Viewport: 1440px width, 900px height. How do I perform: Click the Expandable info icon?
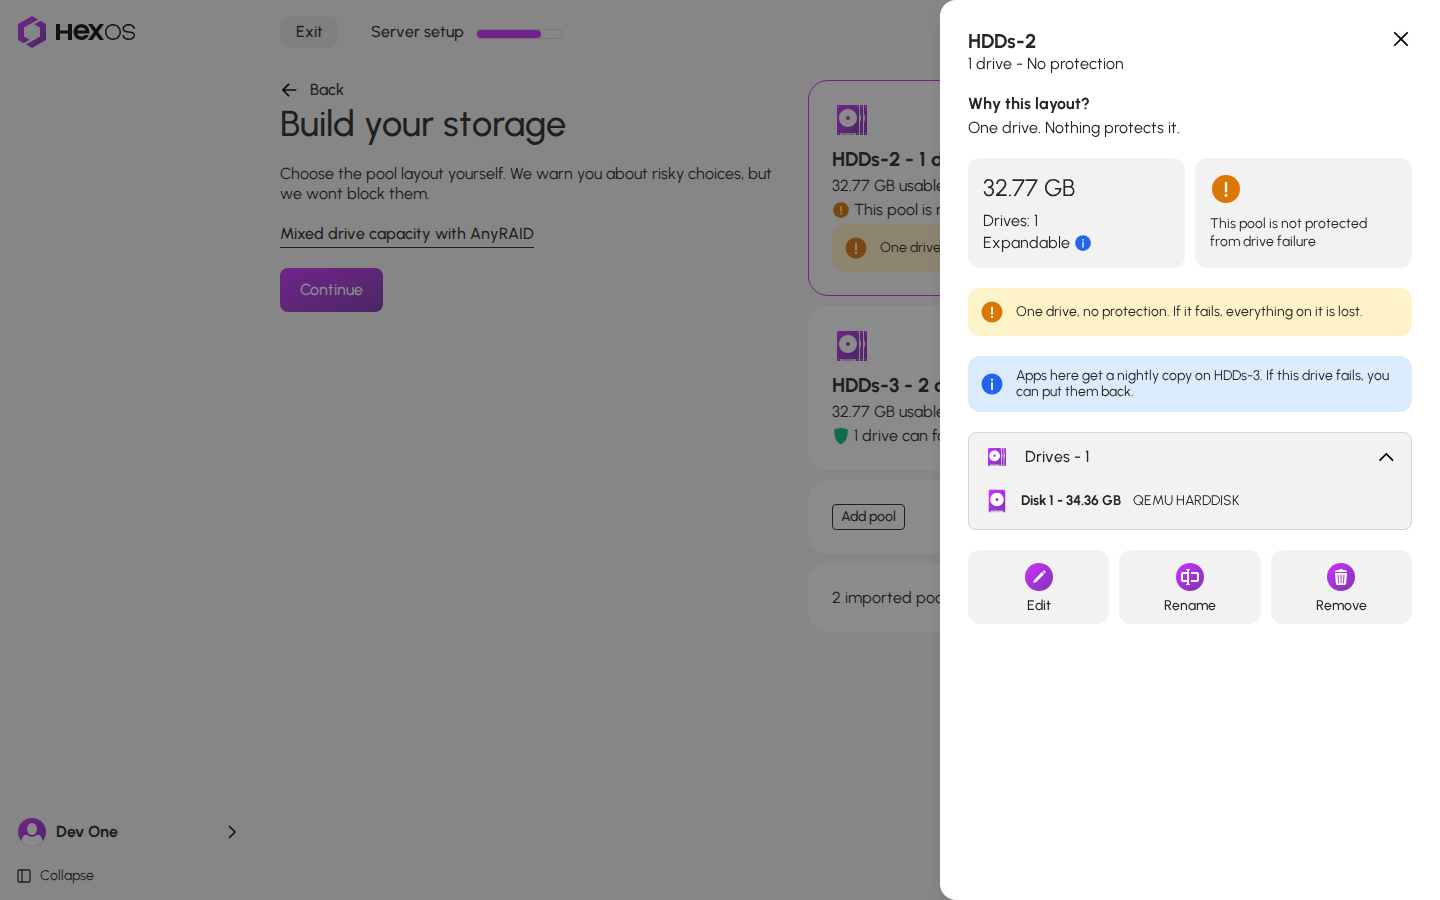(x=1083, y=243)
